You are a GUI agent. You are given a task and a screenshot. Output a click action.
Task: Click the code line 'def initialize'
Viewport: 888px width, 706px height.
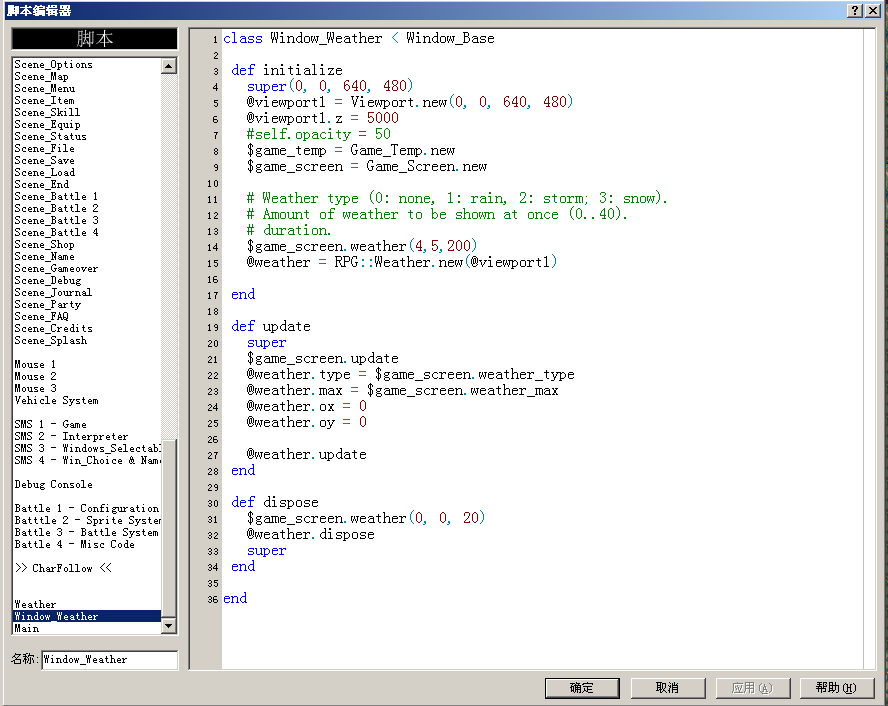coord(287,70)
